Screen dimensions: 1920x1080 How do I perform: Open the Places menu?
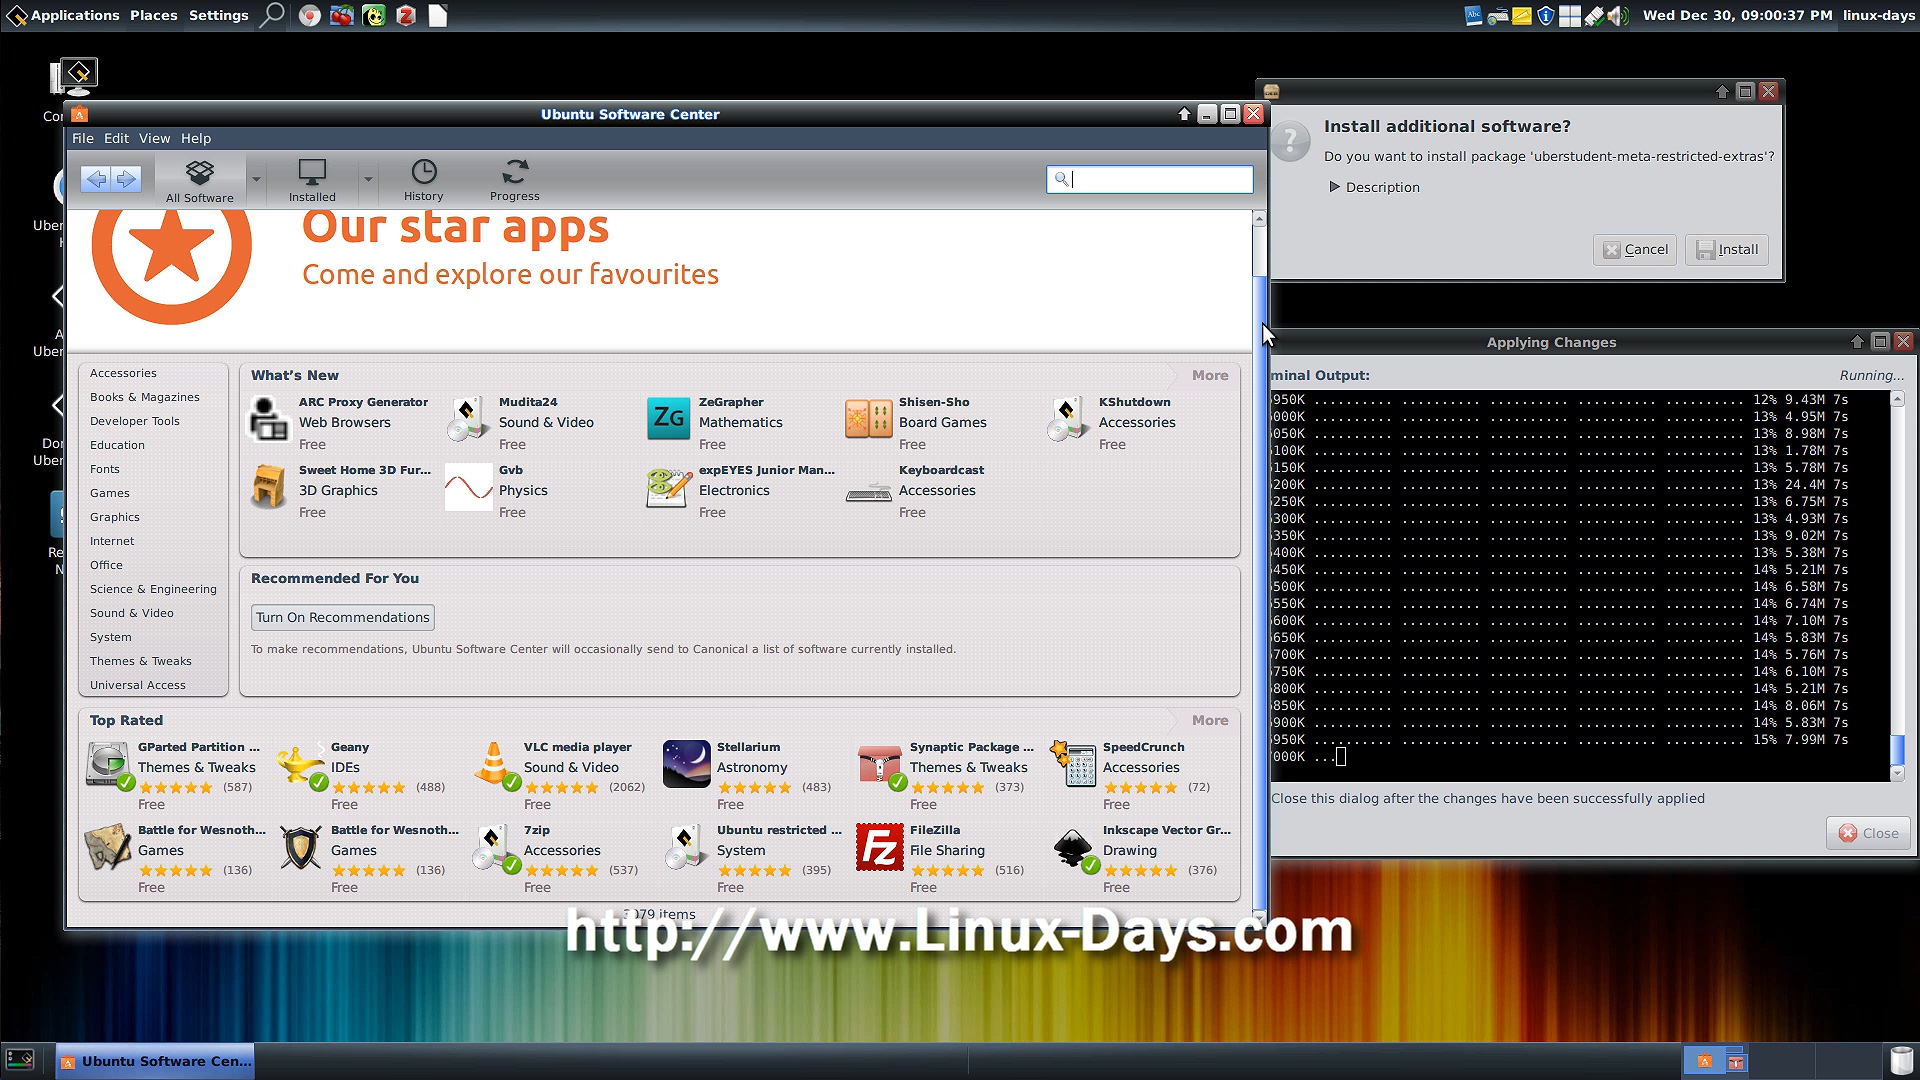coord(153,15)
